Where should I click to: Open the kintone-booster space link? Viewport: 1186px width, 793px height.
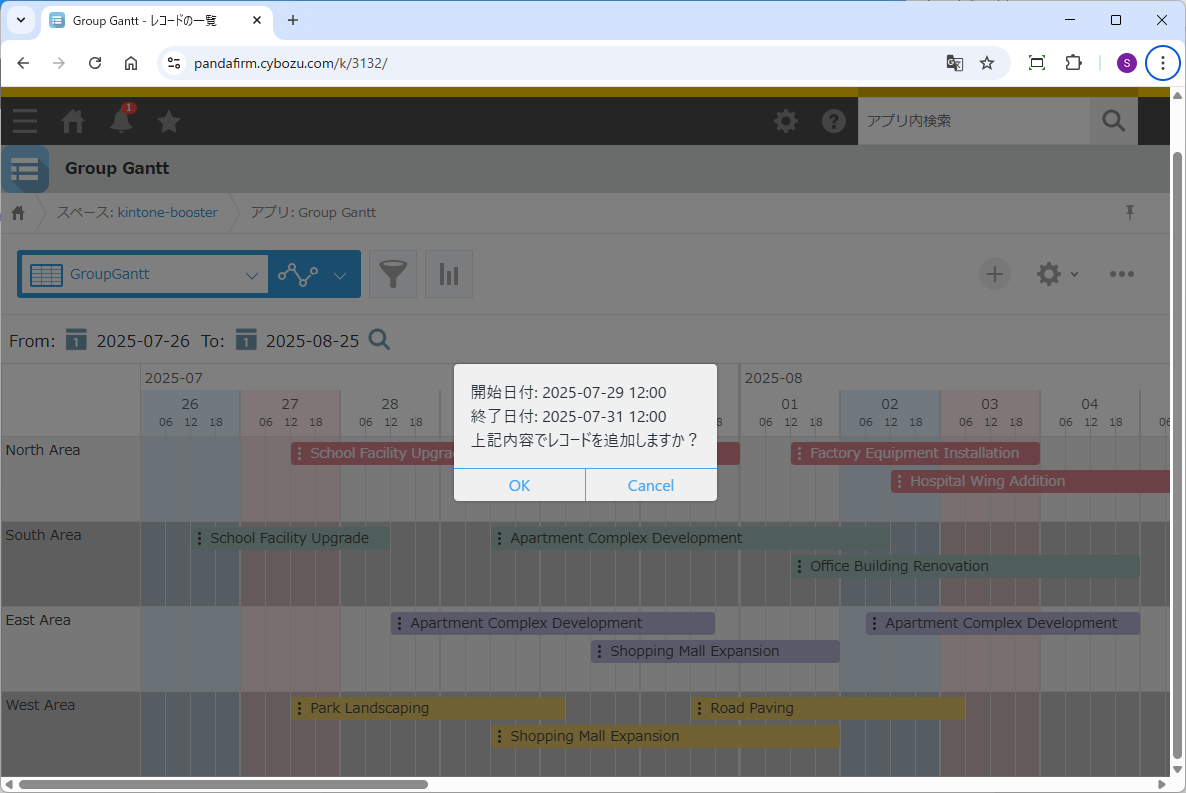[167, 212]
